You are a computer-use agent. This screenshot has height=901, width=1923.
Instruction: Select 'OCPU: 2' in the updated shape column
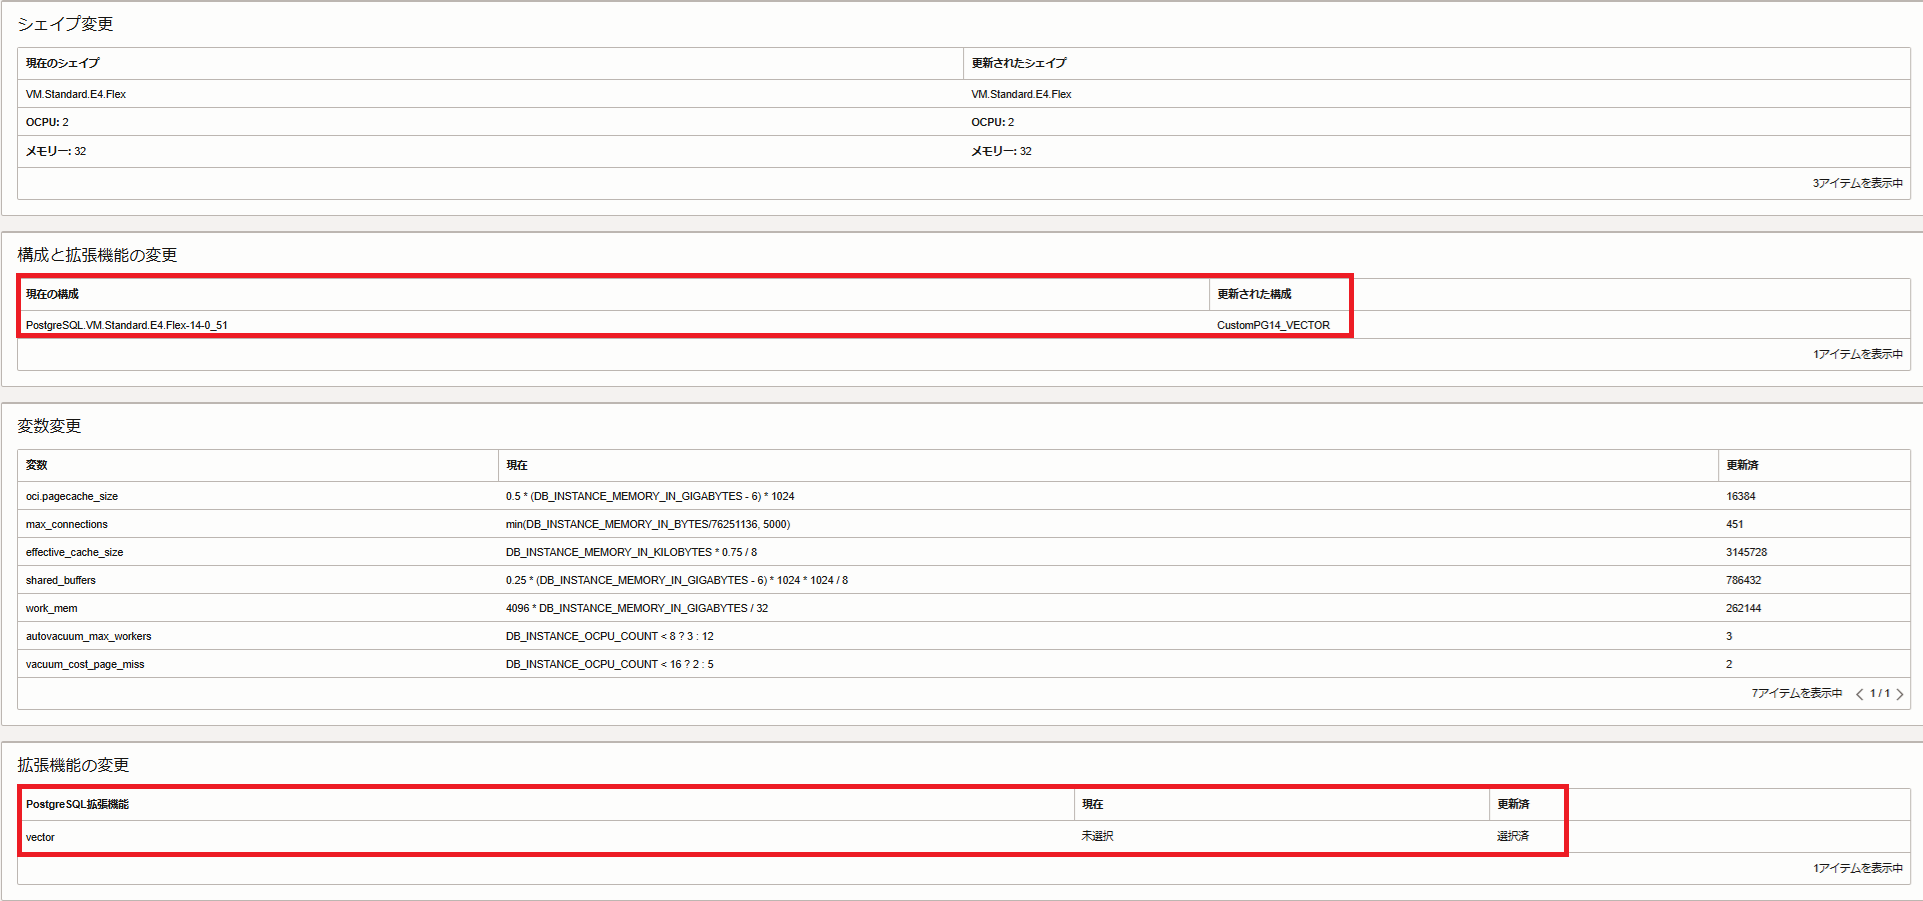point(992,122)
